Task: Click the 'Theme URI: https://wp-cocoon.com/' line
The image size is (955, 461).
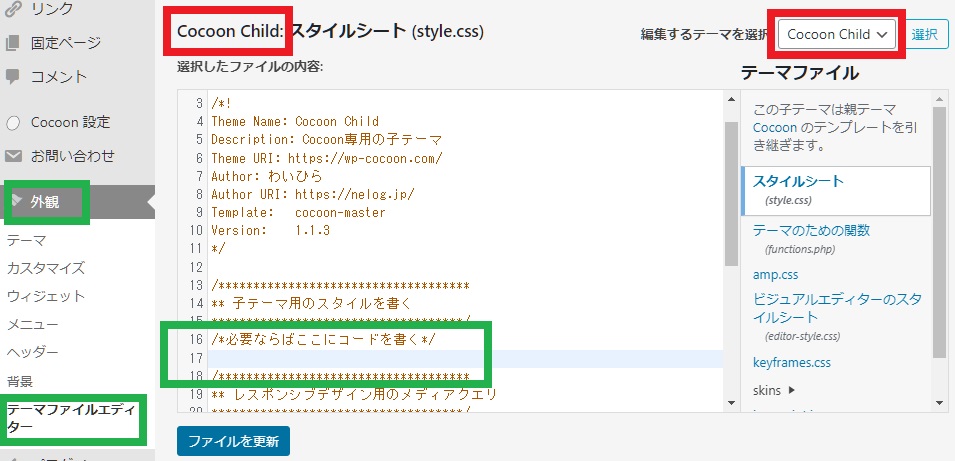Action: pos(326,158)
